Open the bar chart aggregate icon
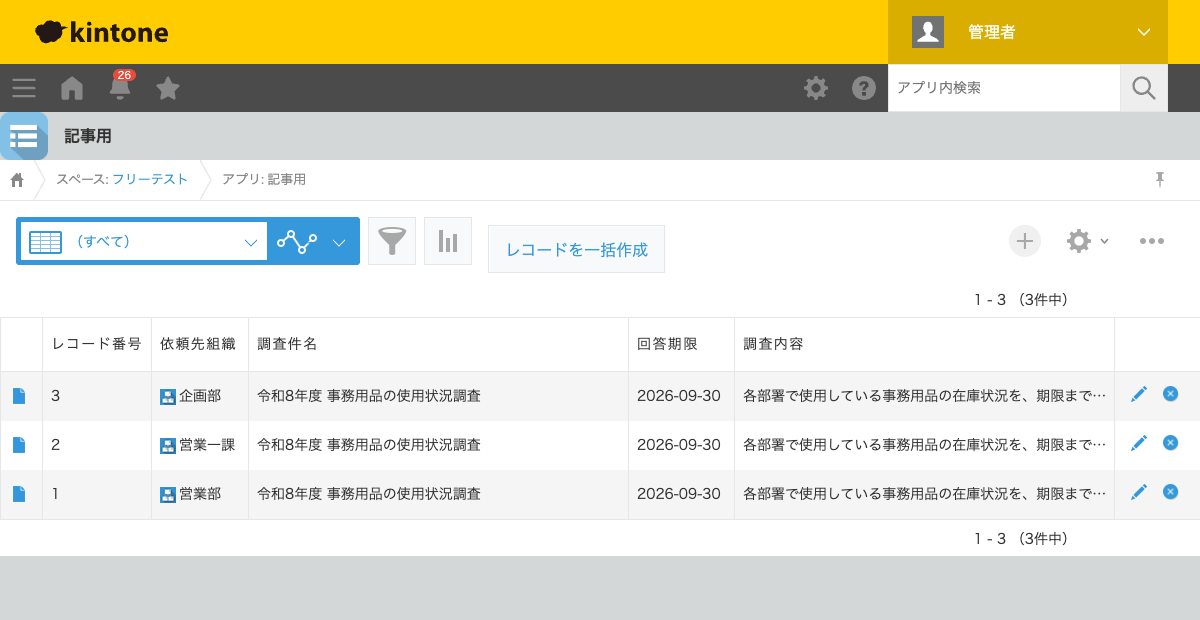Screen dimensions: 1200x620 pyautogui.click(x=448, y=241)
